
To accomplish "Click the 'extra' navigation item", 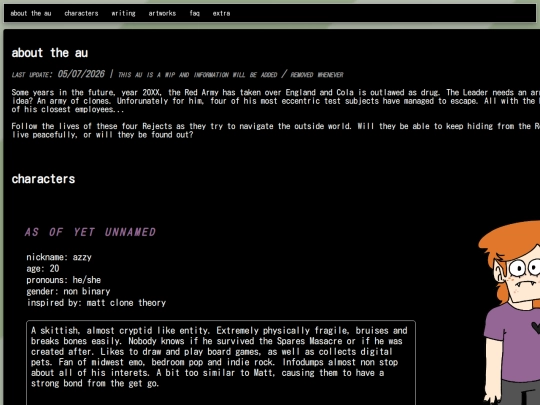I will pos(221,13).
